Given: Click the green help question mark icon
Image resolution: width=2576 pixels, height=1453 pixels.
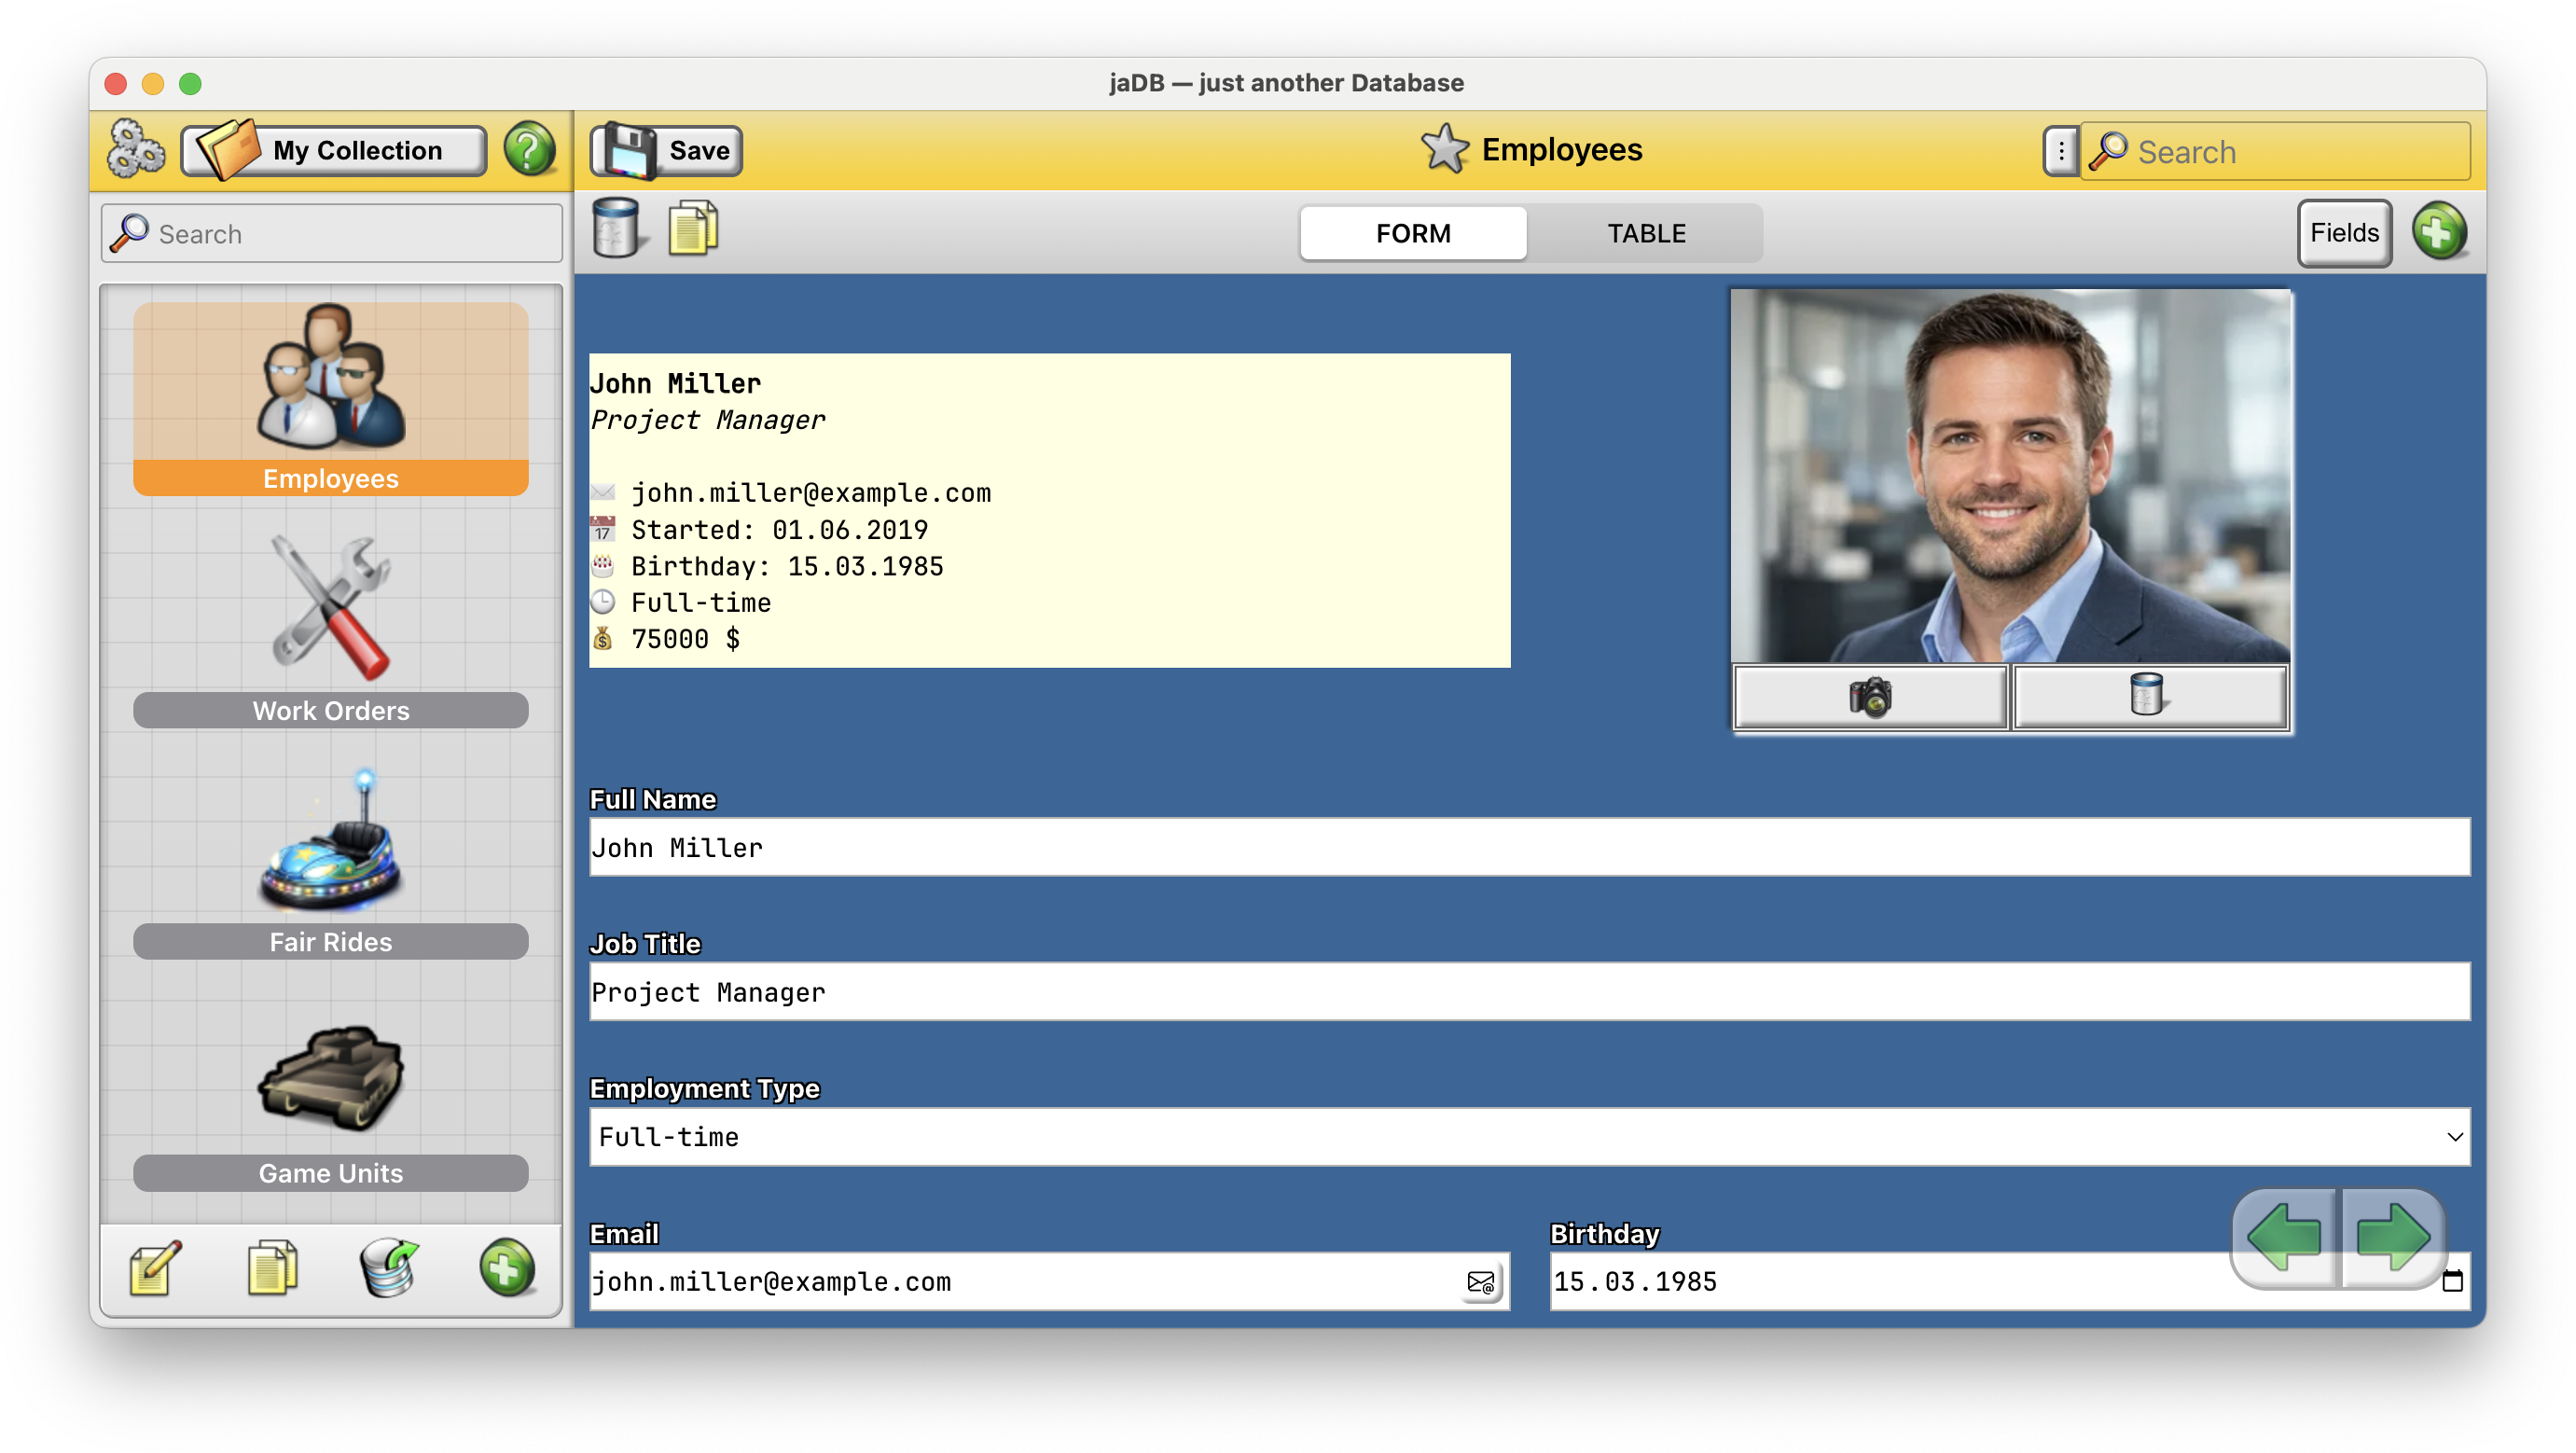Looking at the screenshot, I should tap(529, 150).
